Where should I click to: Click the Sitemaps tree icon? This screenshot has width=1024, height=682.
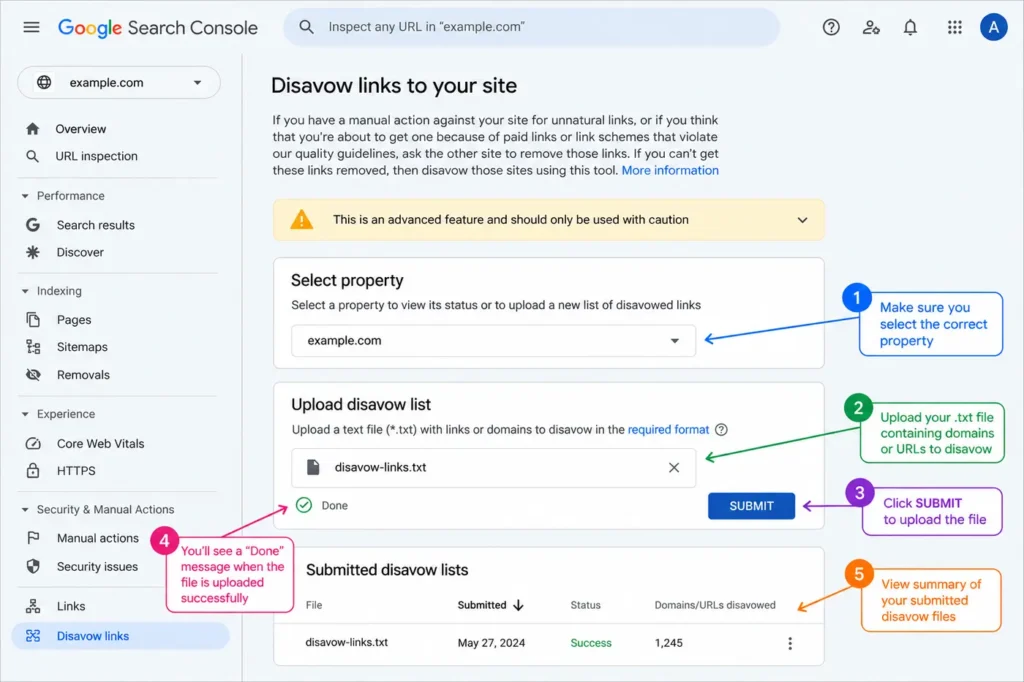coord(33,347)
